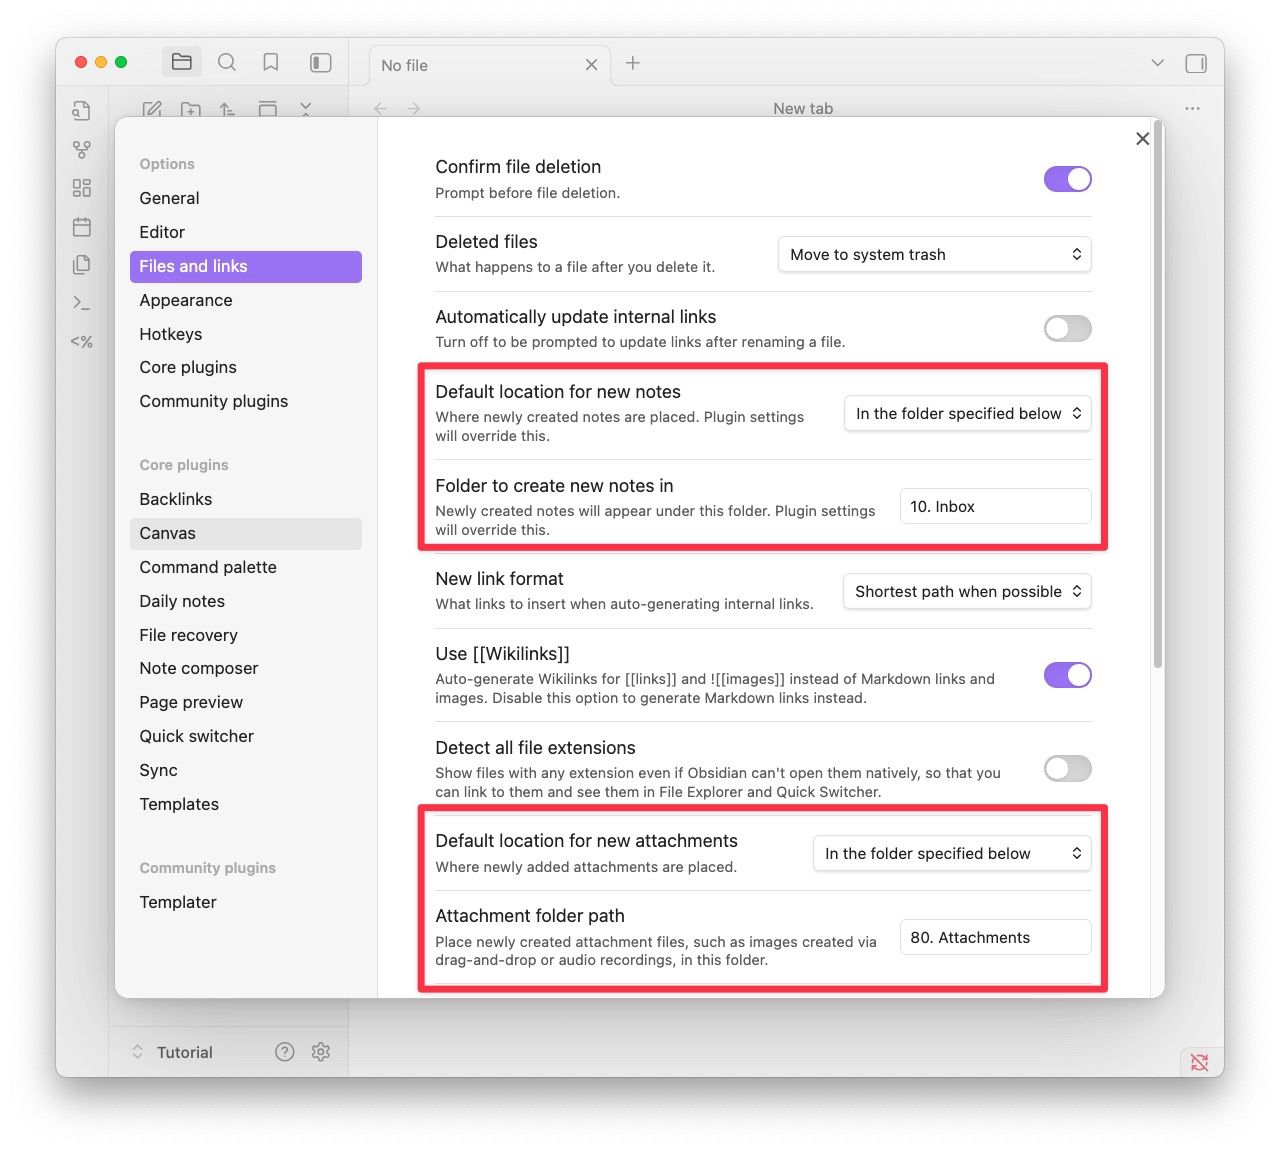Open Command palette plugin settings

point(246,567)
